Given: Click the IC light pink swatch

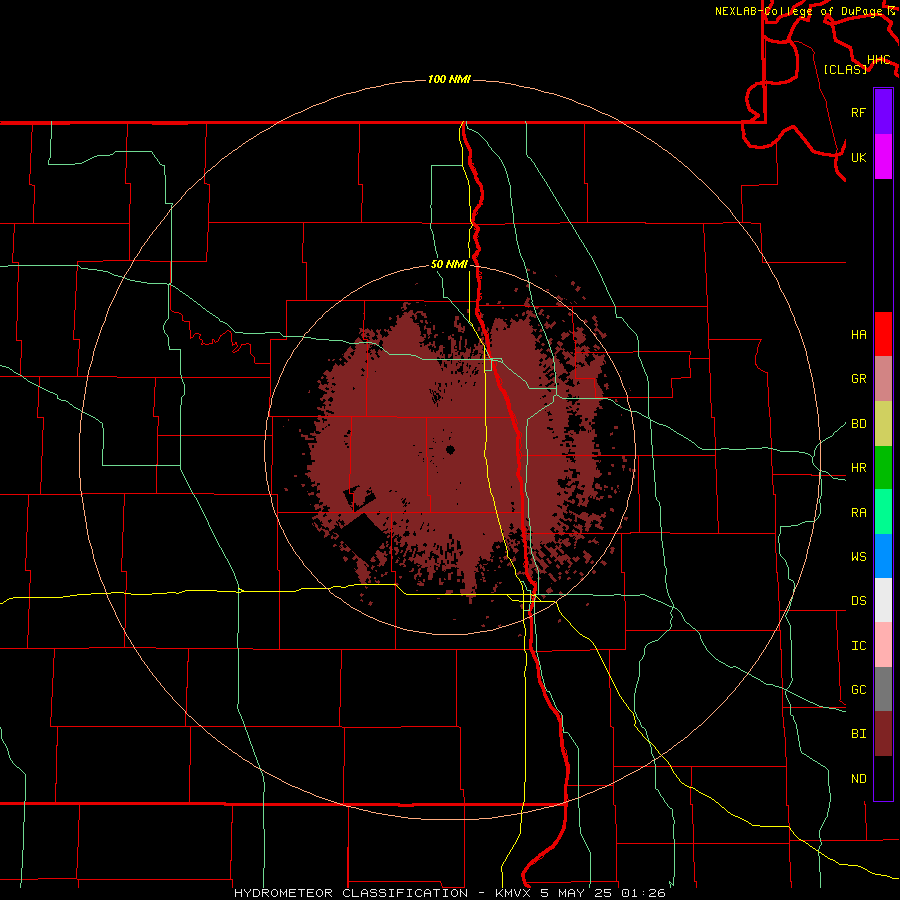Looking at the screenshot, I should [883, 645].
